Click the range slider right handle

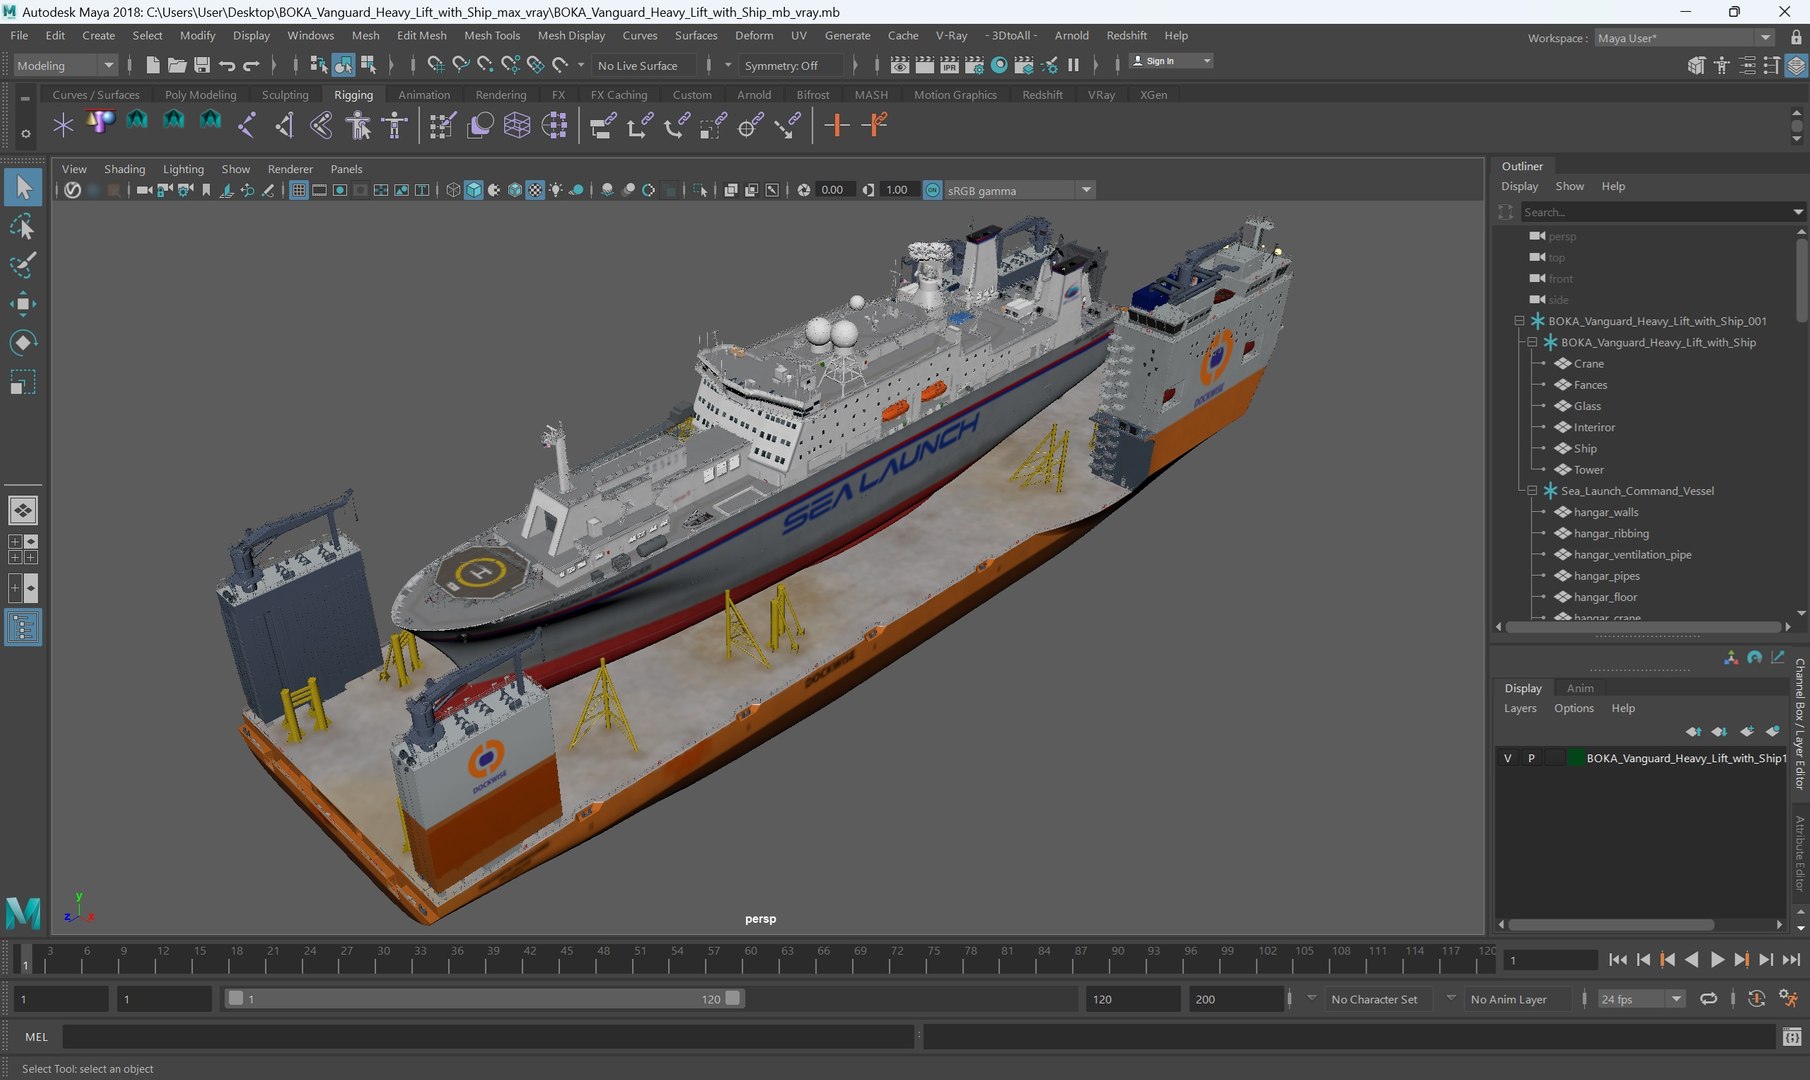(733, 998)
